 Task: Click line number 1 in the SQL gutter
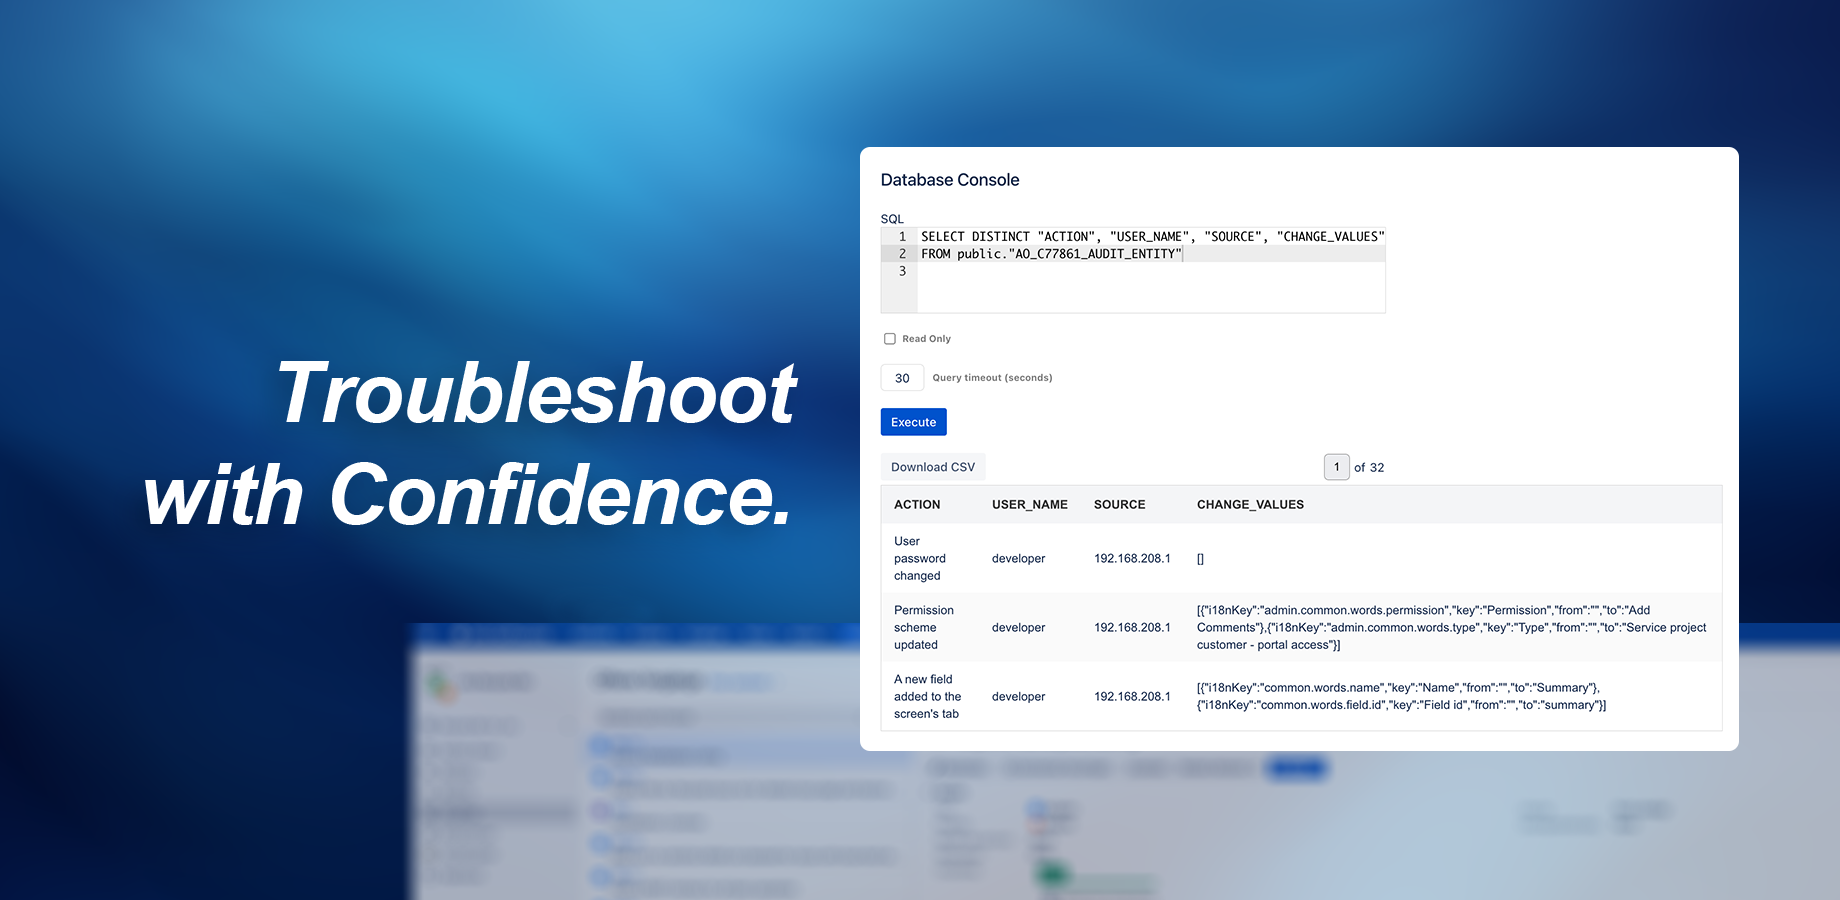click(902, 237)
